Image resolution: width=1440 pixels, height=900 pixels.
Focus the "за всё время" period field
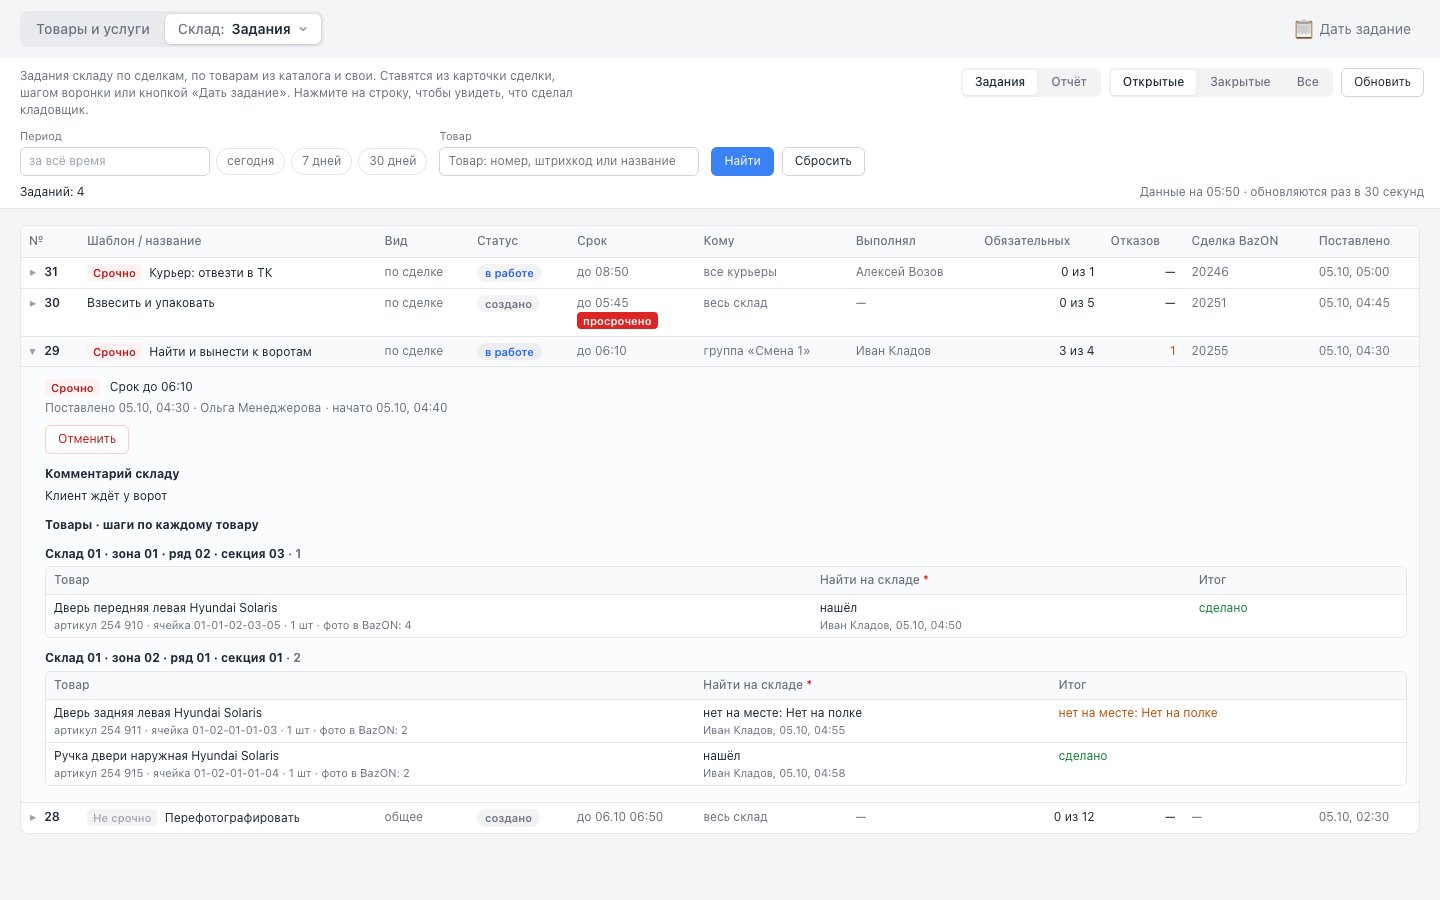pyautogui.click(x=115, y=161)
